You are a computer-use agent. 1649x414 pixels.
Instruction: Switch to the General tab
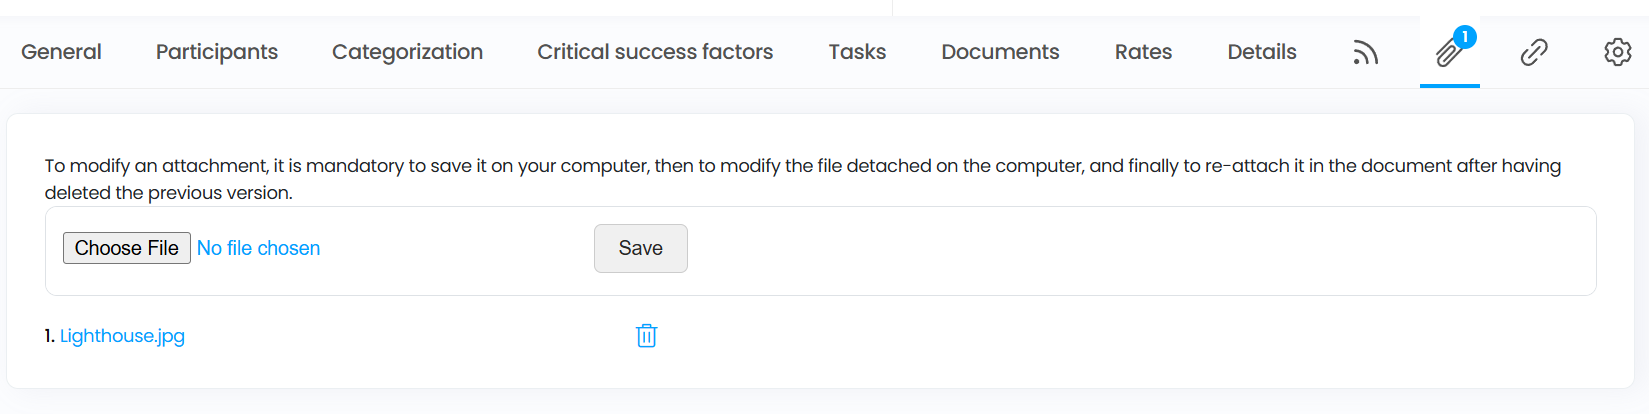61,52
